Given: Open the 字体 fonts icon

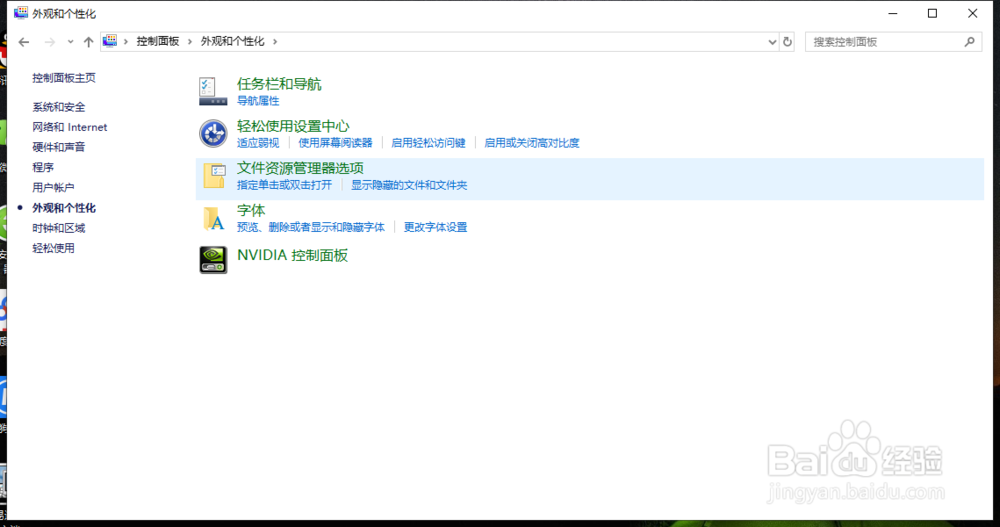Looking at the screenshot, I should click(214, 218).
